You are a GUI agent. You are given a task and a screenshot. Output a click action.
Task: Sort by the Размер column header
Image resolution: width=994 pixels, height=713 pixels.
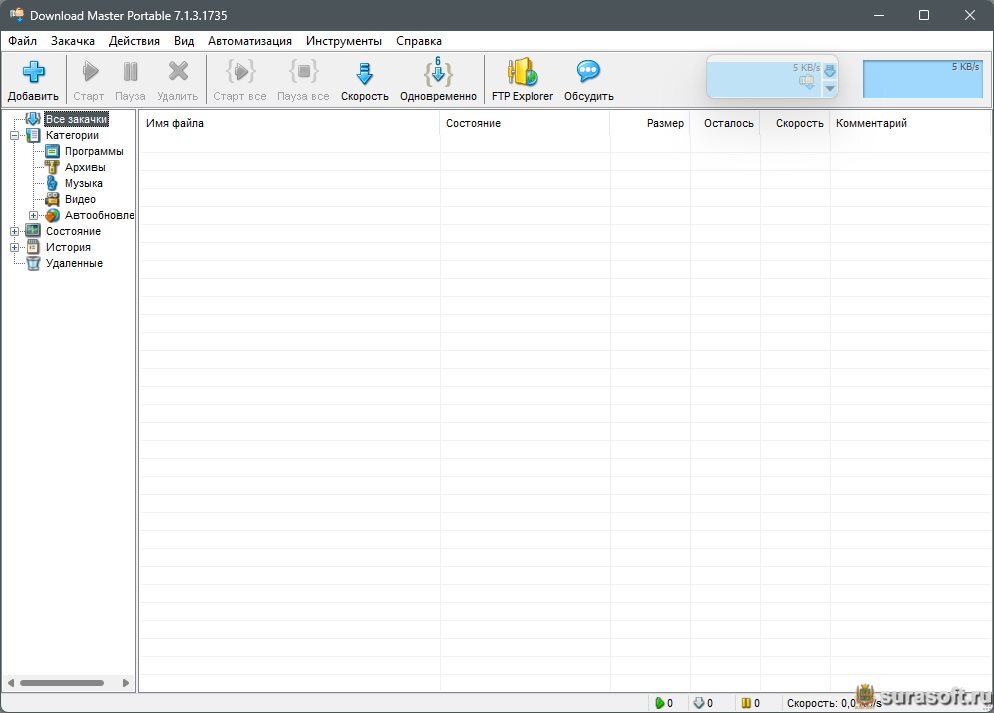click(x=664, y=123)
